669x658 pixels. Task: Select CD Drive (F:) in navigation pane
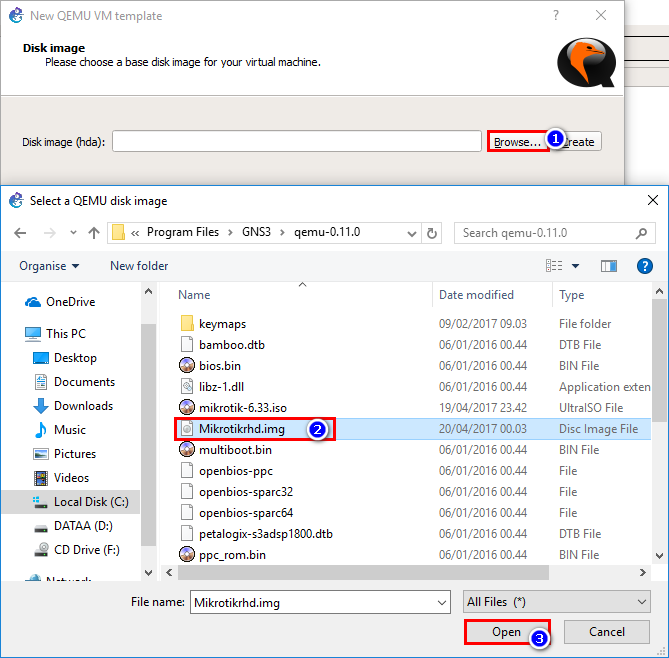pos(77,550)
